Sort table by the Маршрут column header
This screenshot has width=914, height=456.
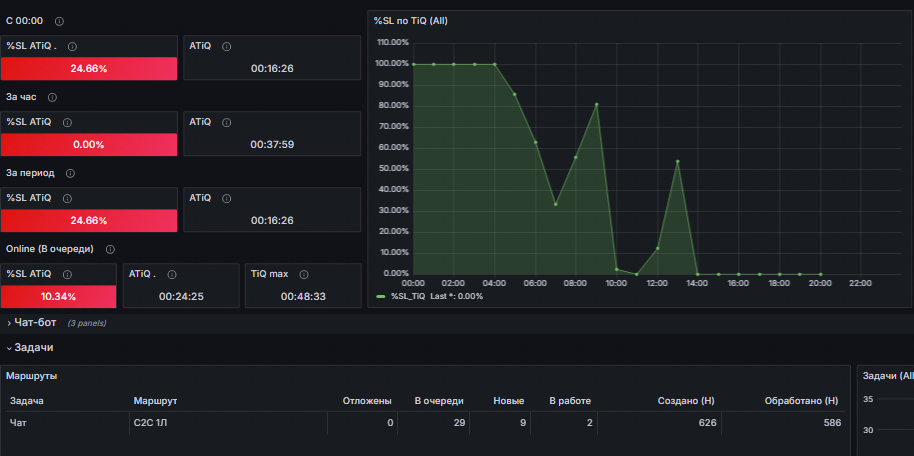point(155,401)
